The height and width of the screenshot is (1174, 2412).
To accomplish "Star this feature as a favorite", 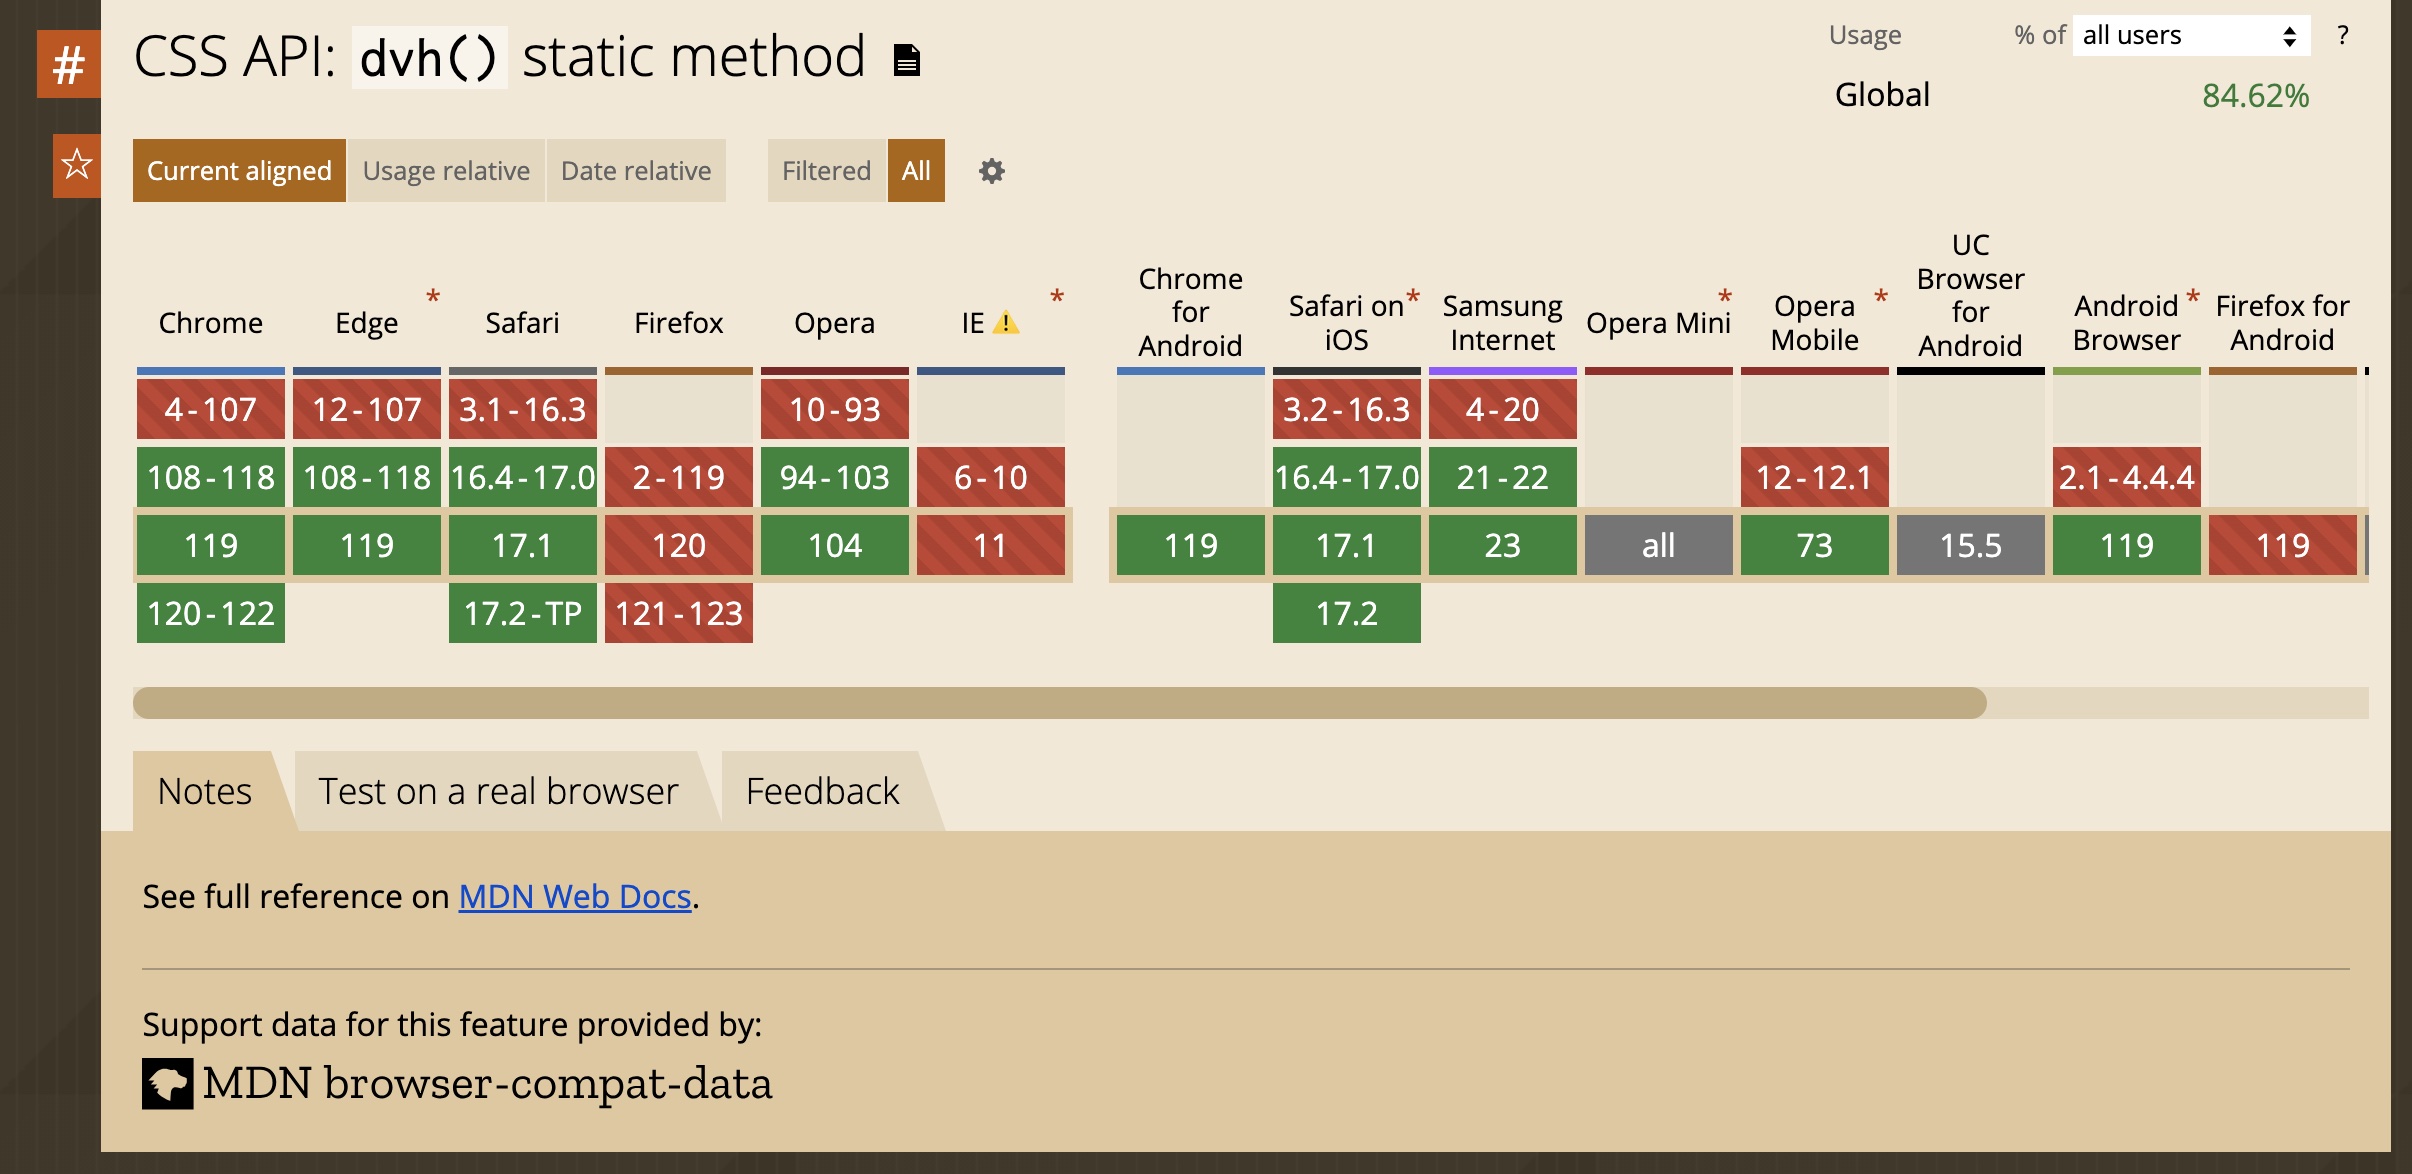I will coord(77,165).
